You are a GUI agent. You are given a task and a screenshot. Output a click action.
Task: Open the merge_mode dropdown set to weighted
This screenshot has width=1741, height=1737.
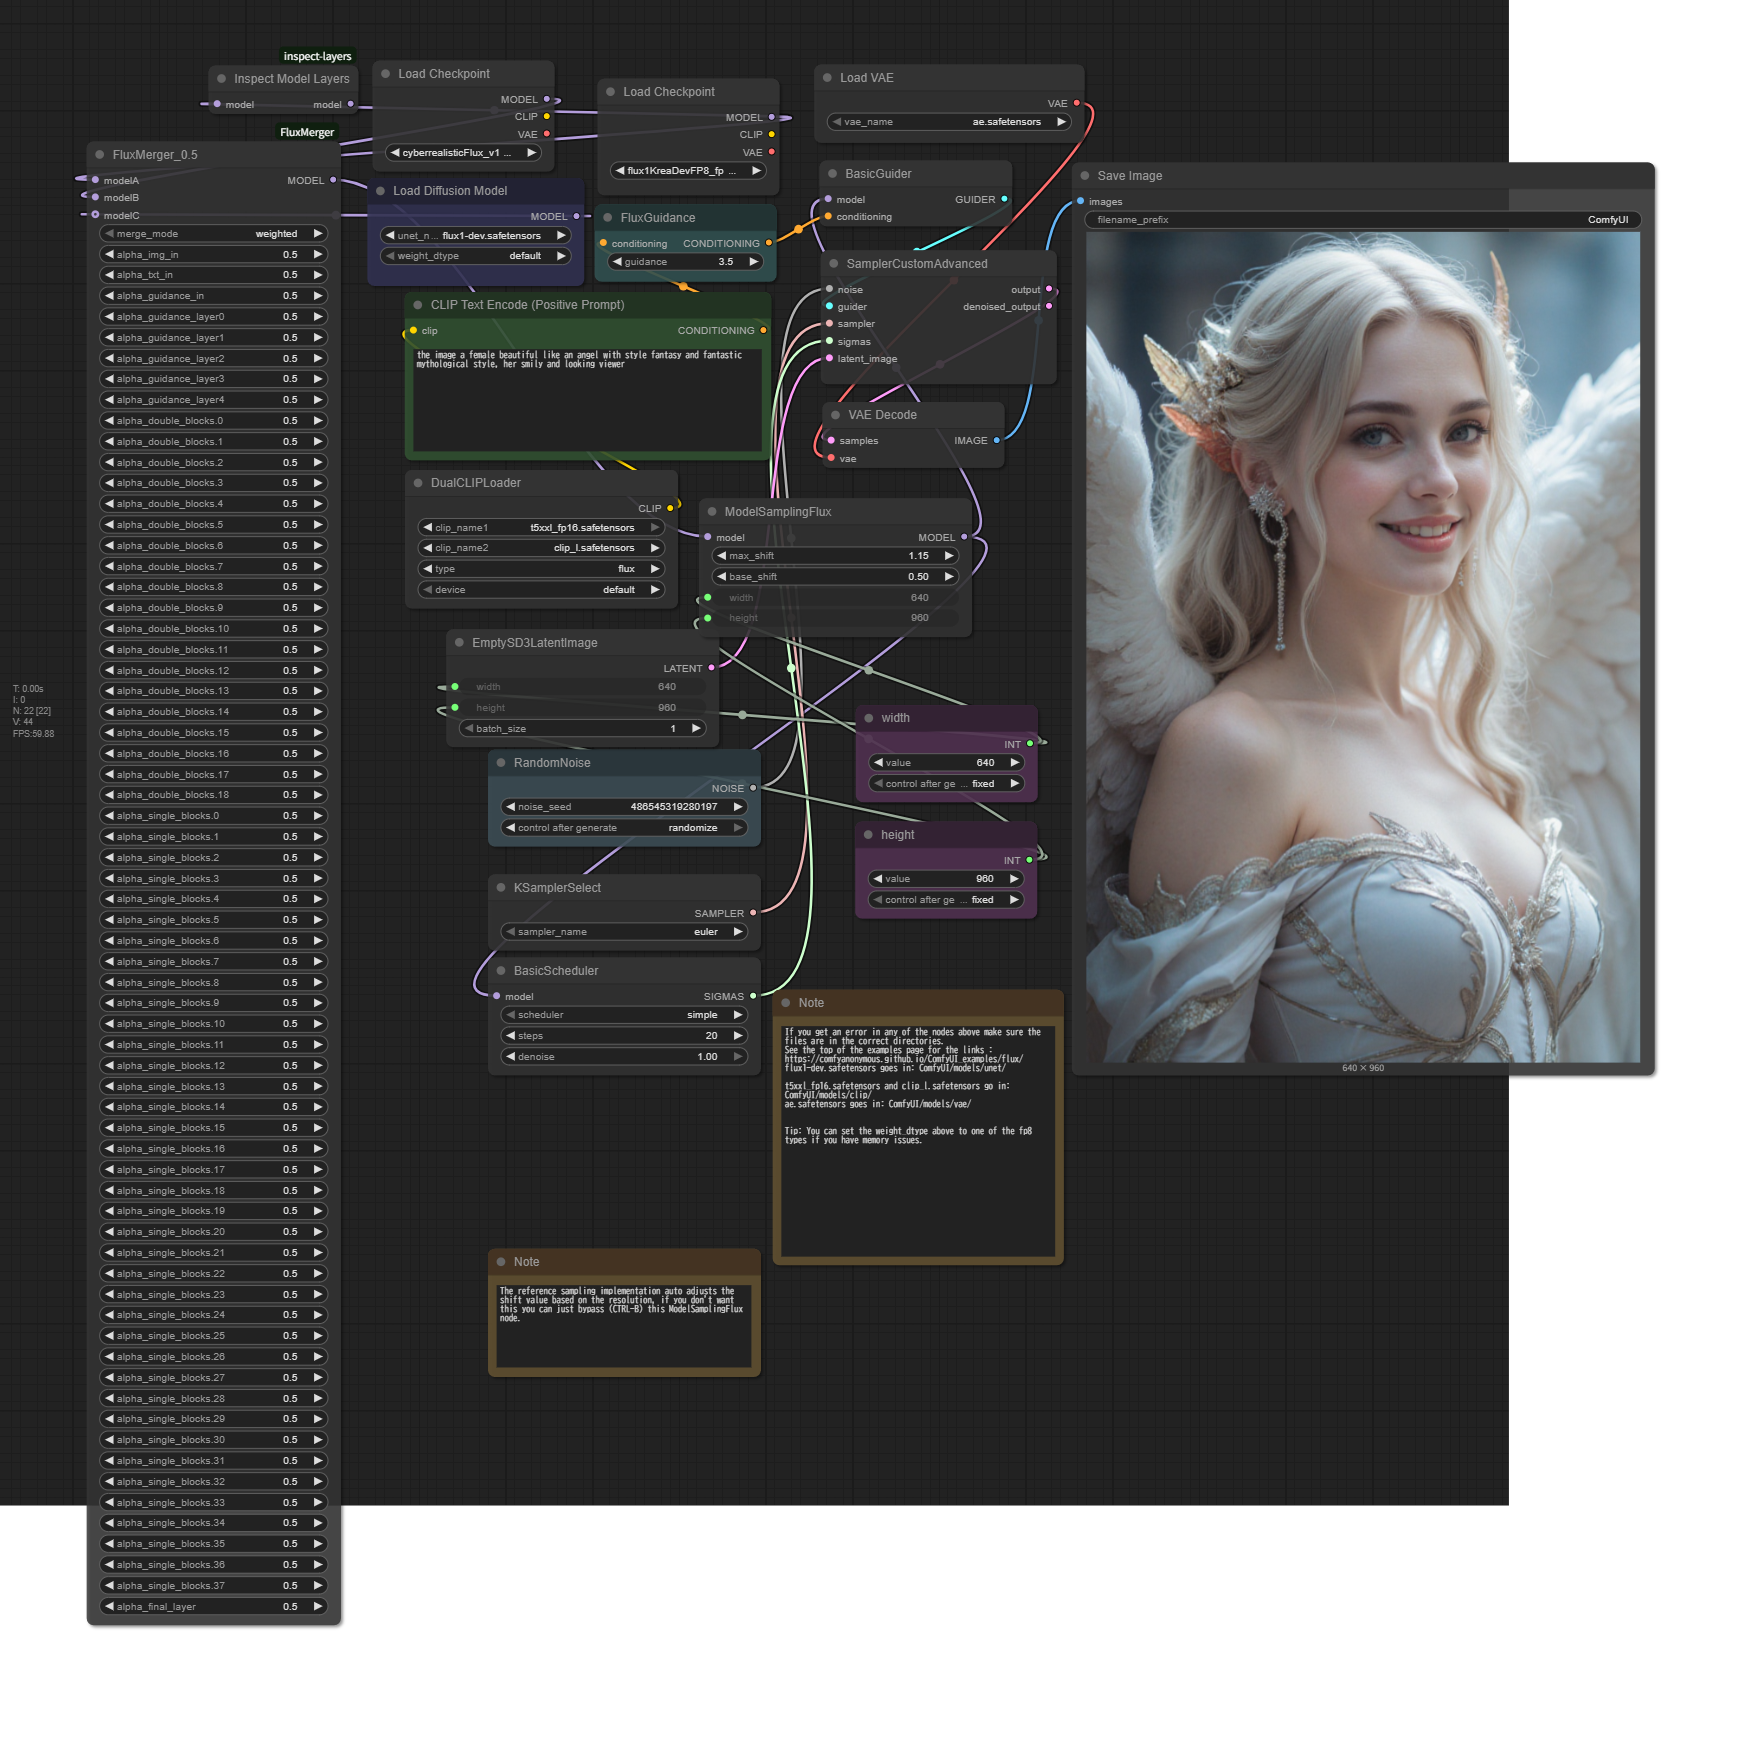(214, 234)
